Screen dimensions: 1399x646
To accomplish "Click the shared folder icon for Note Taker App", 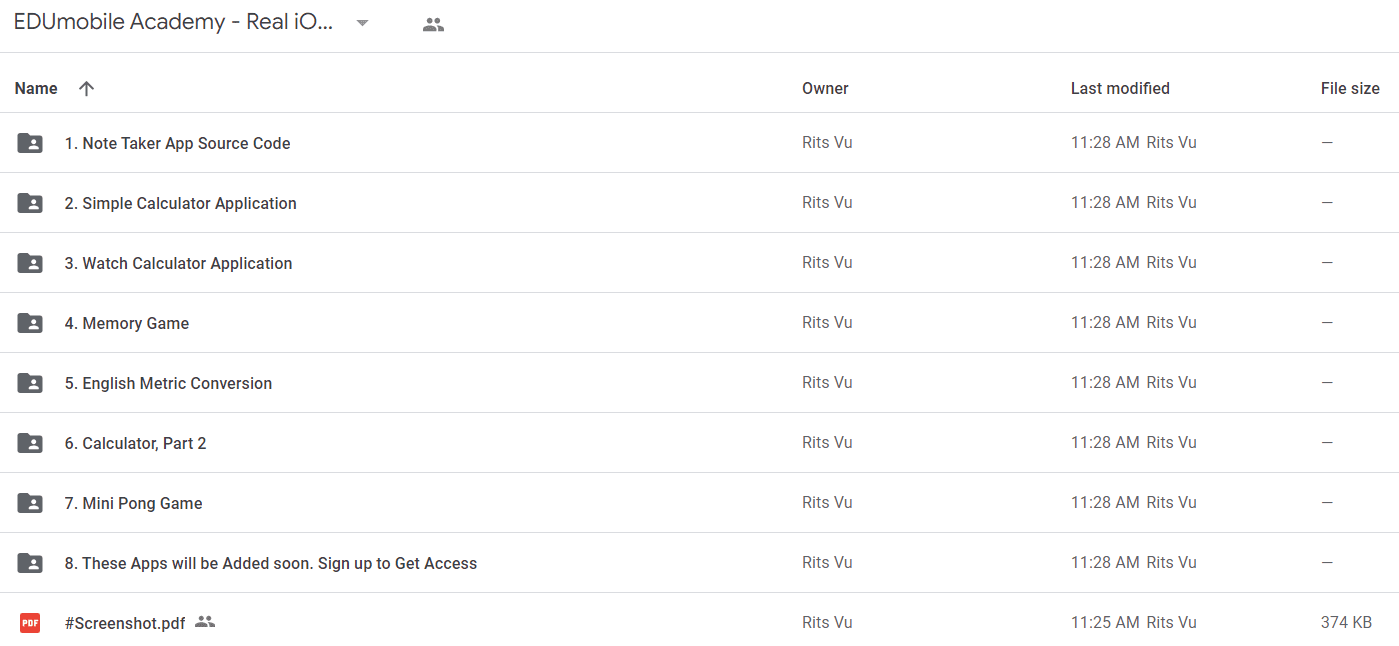I will tap(30, 143).
